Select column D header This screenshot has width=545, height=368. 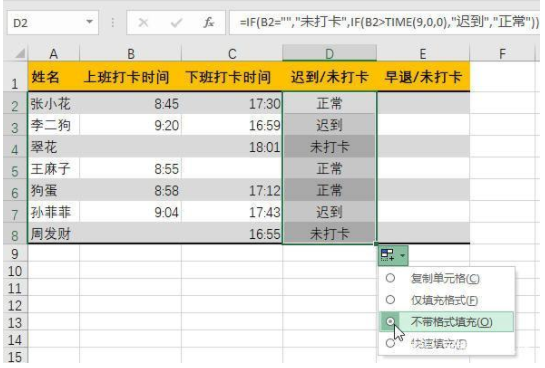click(x=330, y=54)
